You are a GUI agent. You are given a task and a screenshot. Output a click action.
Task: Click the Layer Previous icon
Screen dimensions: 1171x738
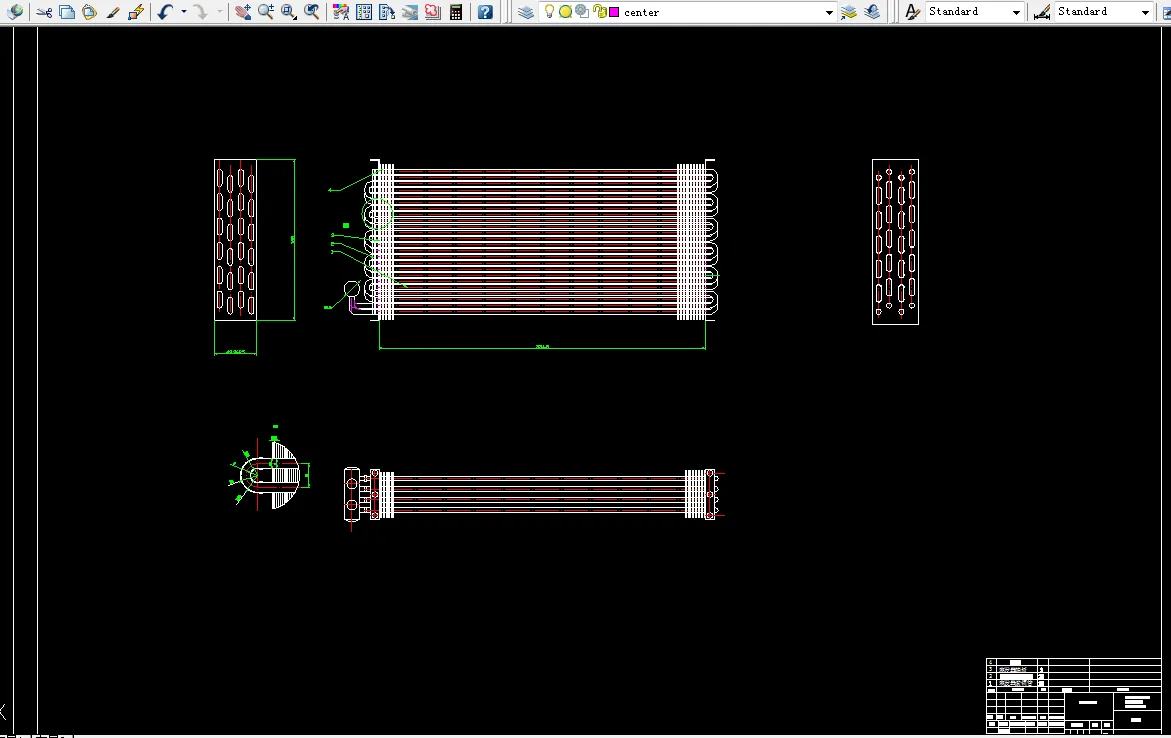click(872, 12)
